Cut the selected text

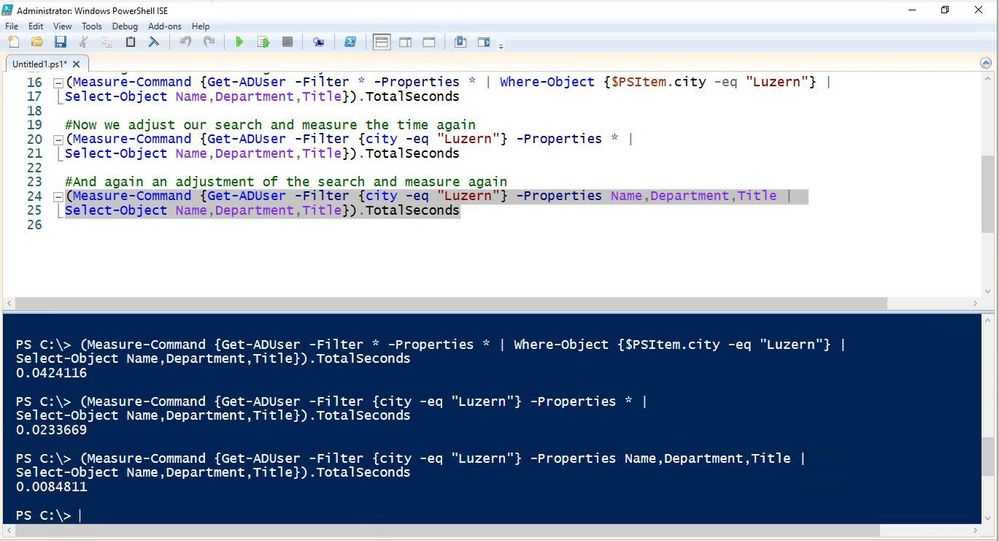point(83,42)
